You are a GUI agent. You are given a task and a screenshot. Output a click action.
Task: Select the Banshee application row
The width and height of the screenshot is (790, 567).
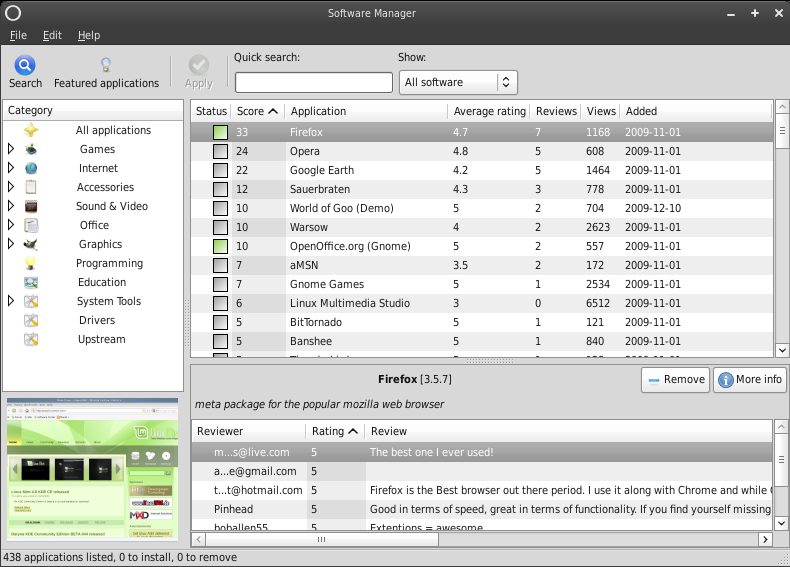pos(482,341)
